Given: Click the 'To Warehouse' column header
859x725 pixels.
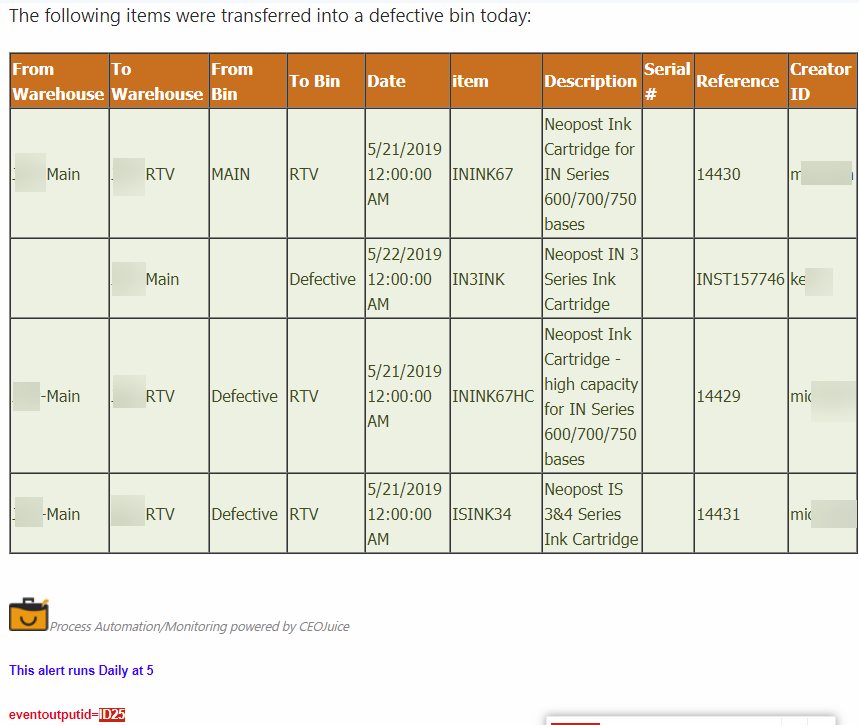Looking at the screenshot, I should click(159, 81).
